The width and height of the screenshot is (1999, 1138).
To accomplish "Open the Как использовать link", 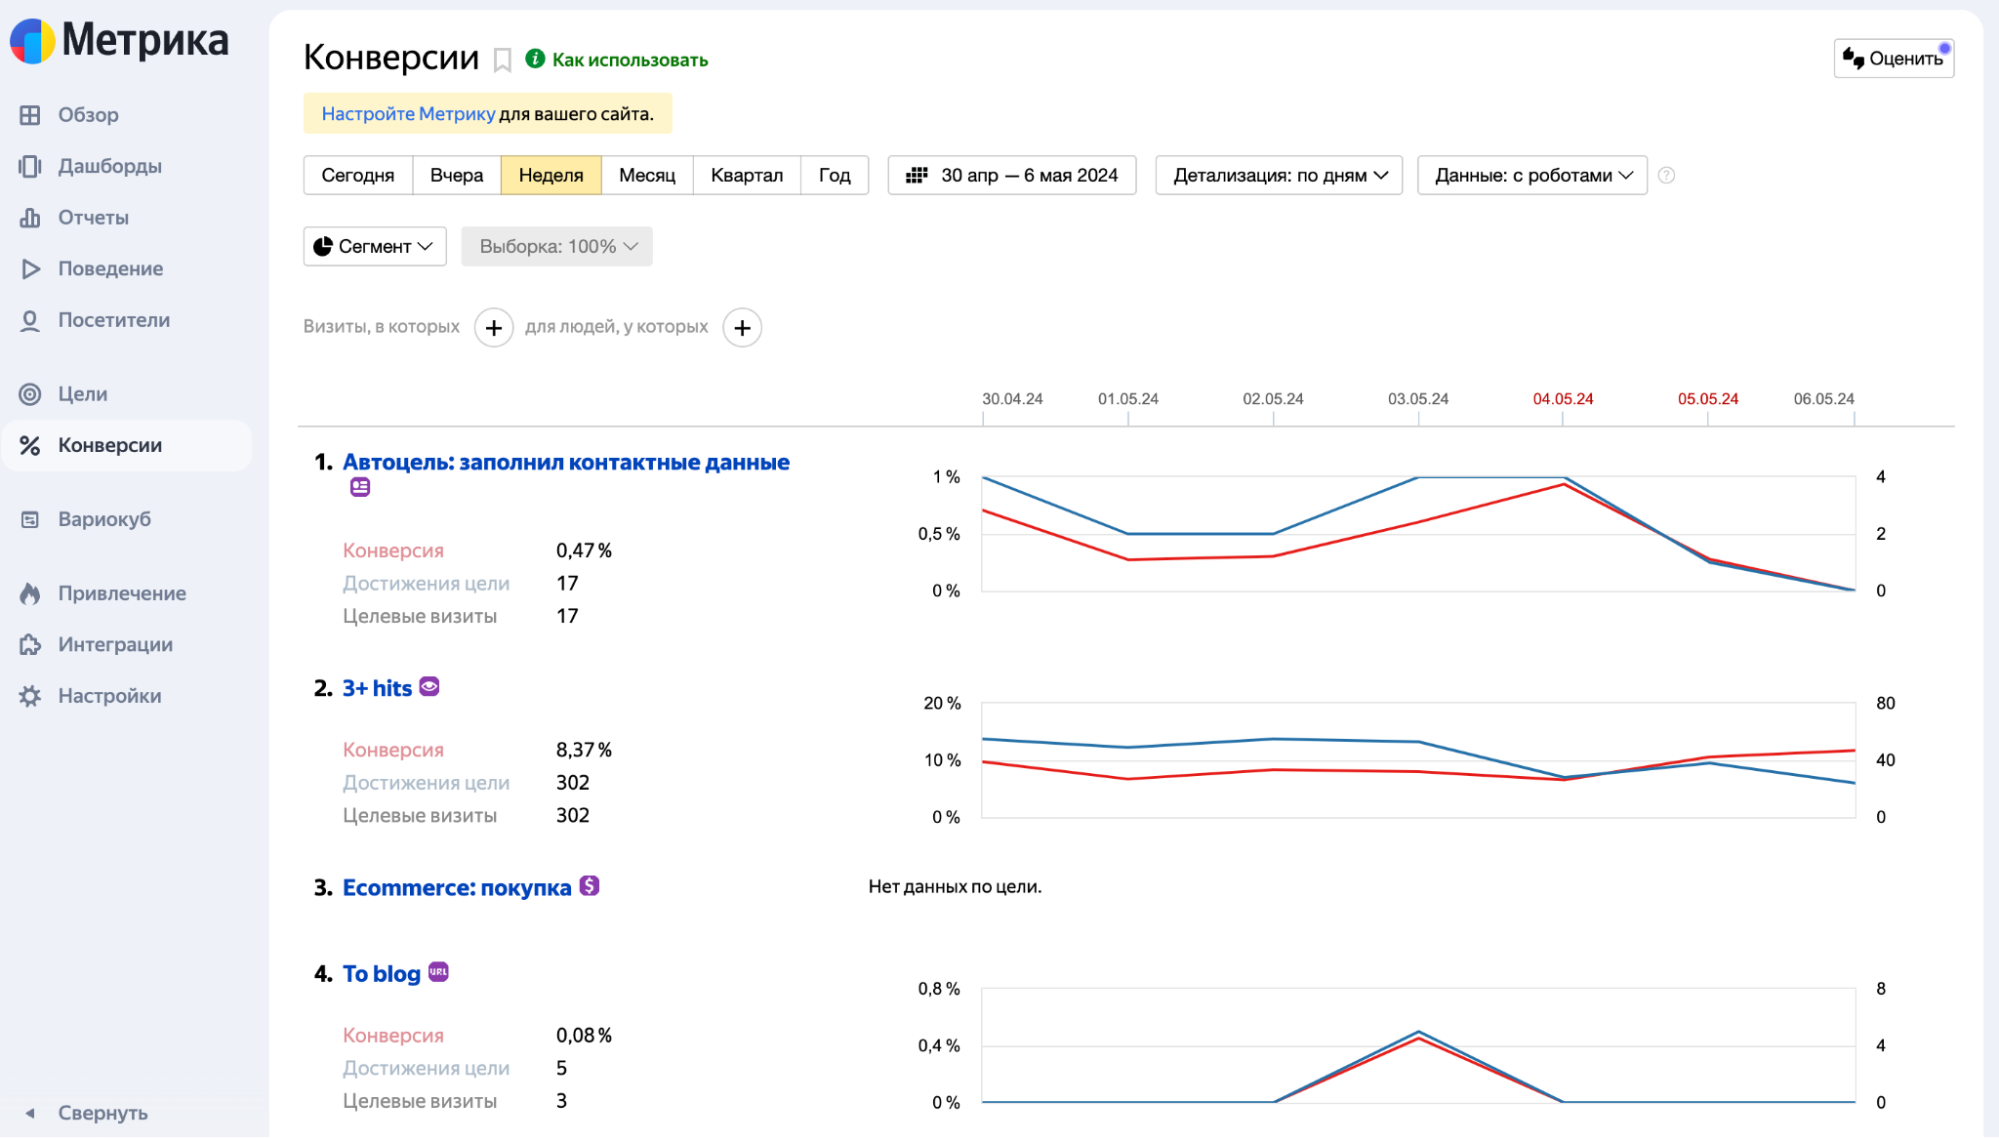I will (630, 60).
